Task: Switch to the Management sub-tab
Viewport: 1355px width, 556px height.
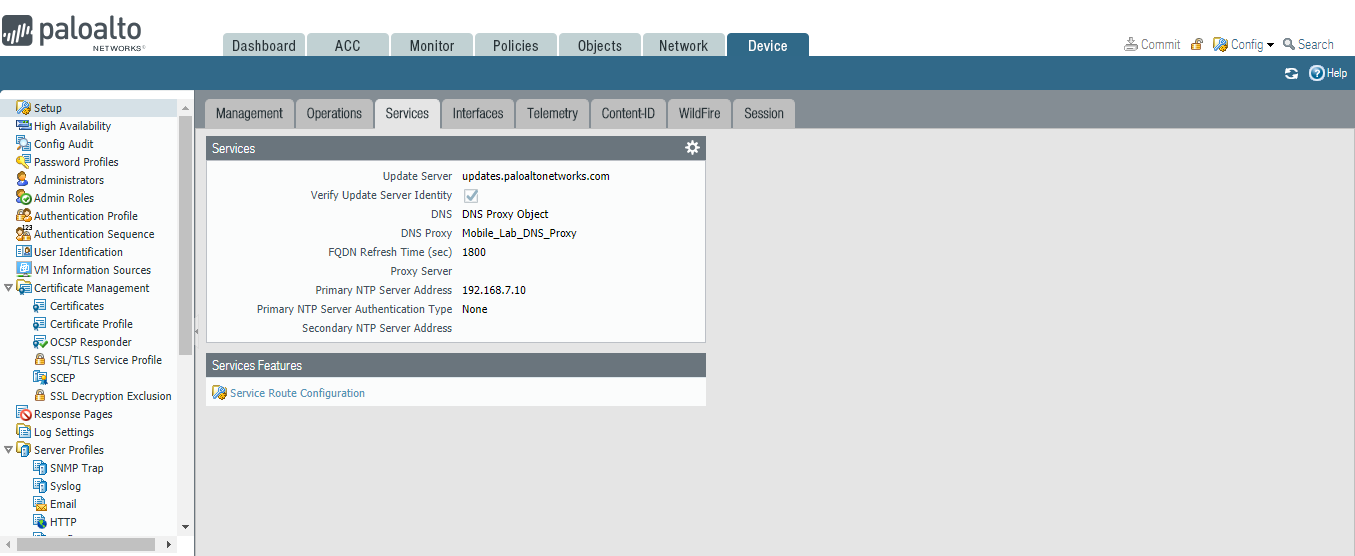Action: click(x=249, y=113)
